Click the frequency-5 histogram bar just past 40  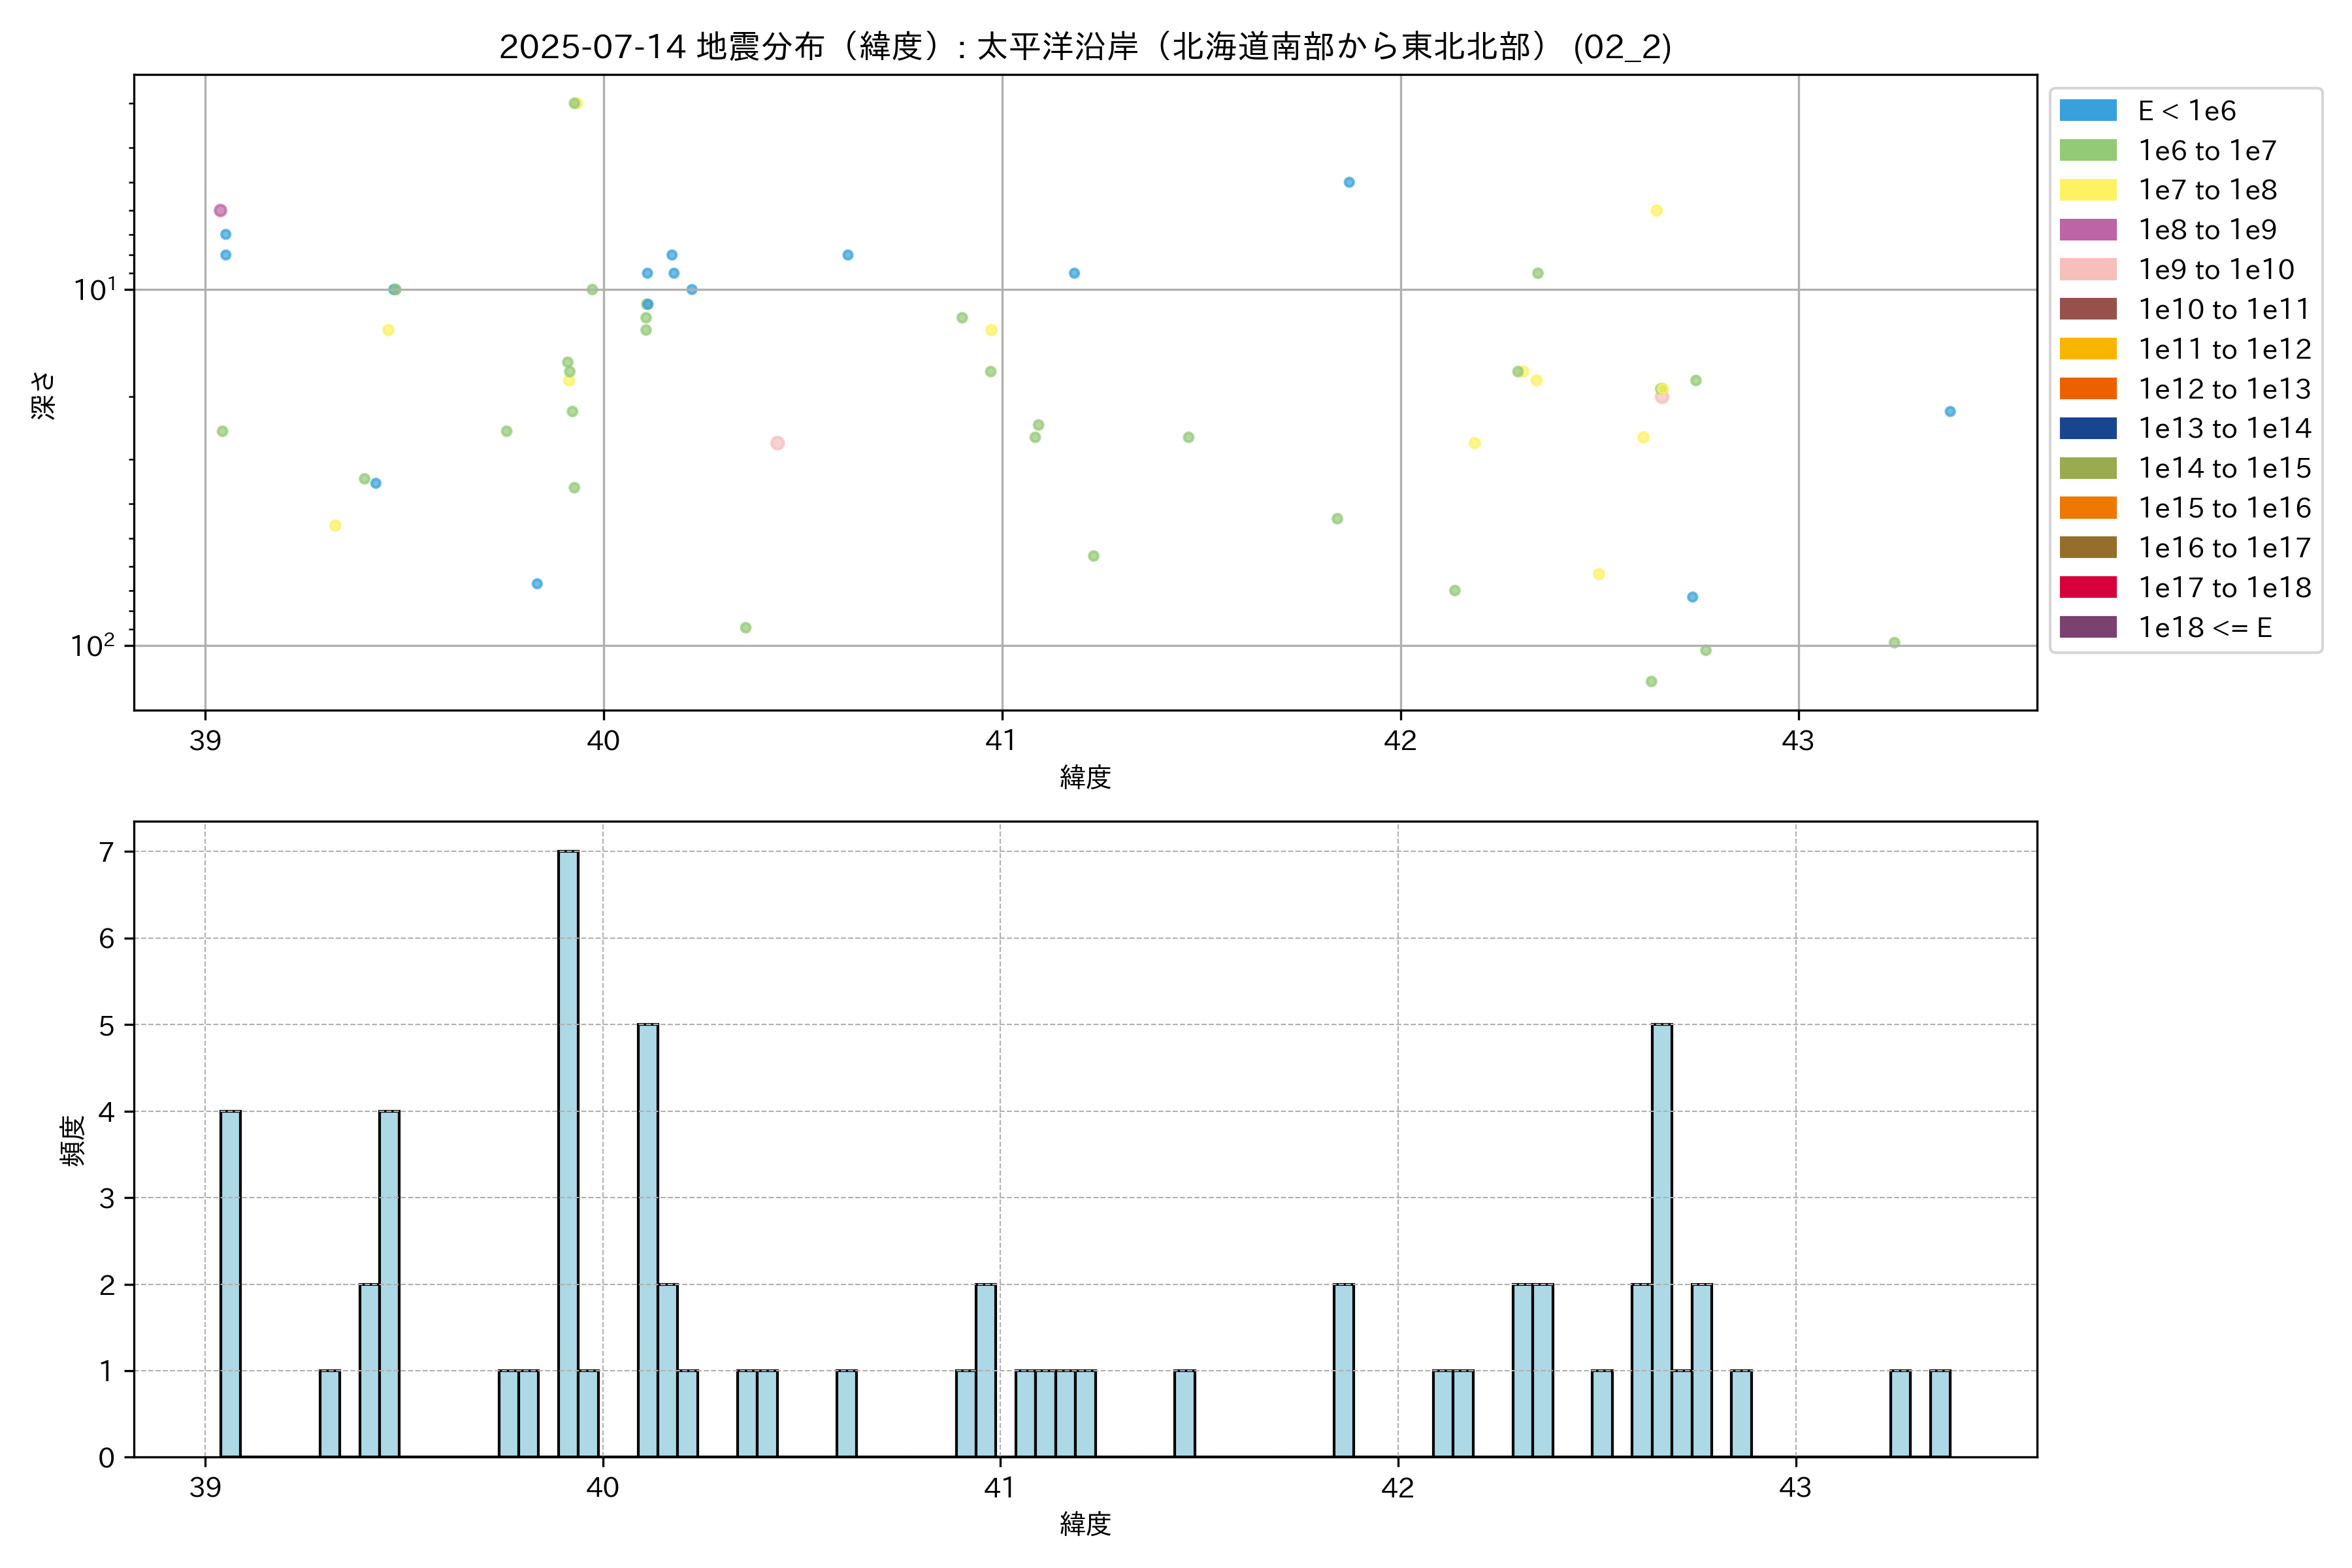[x=648, y=1240]
